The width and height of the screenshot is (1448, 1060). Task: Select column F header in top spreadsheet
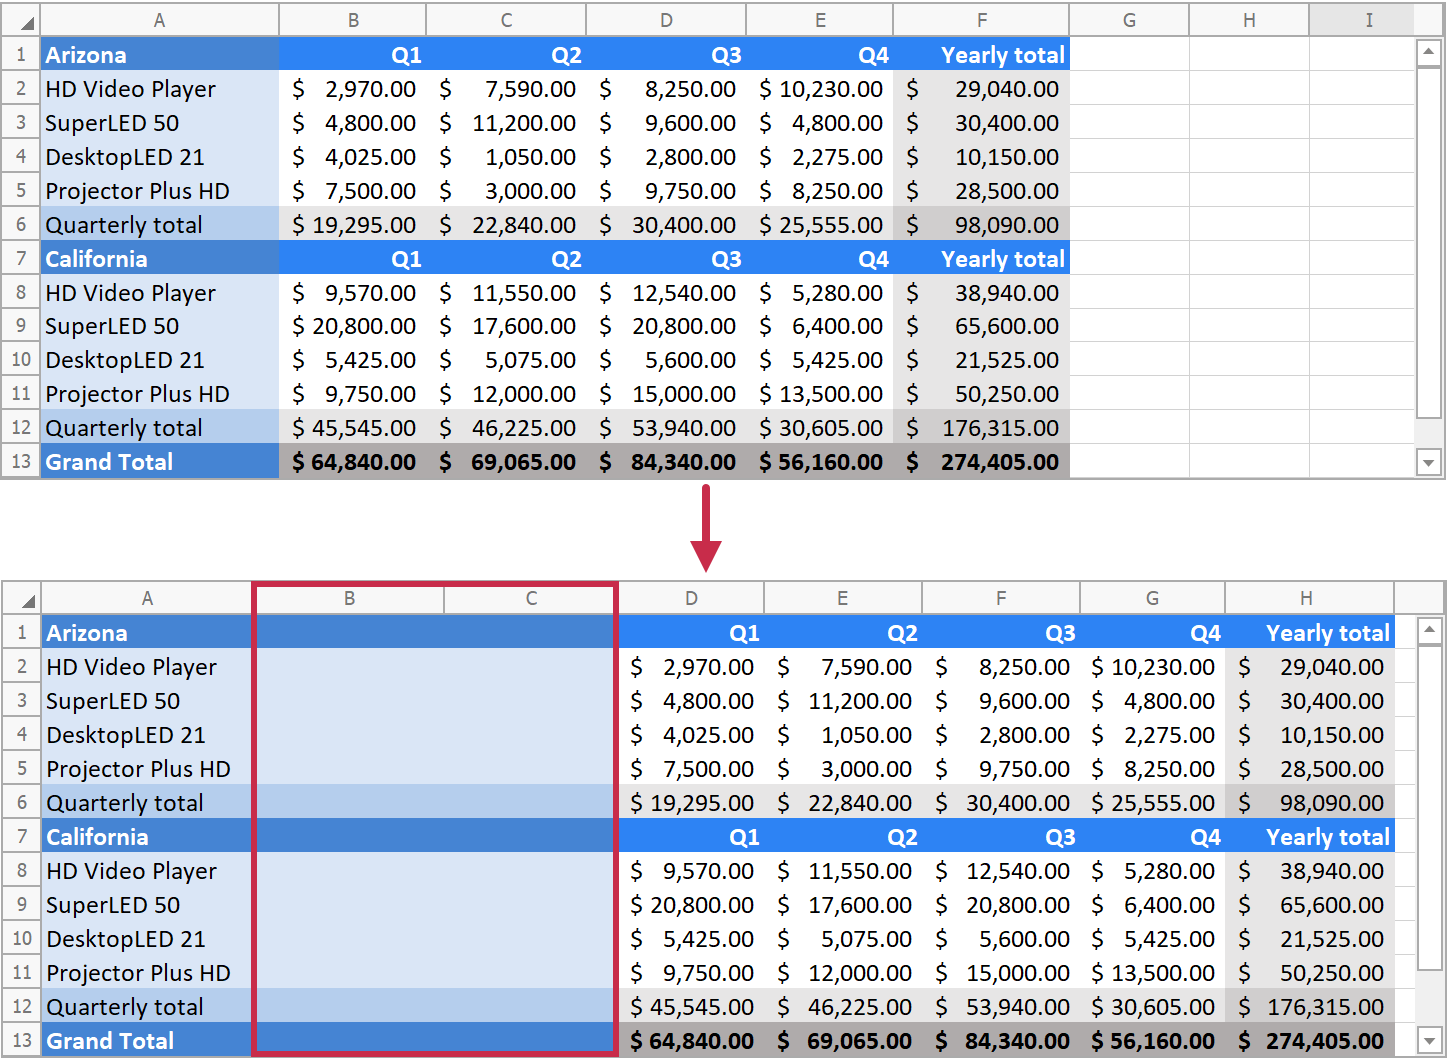981,20
